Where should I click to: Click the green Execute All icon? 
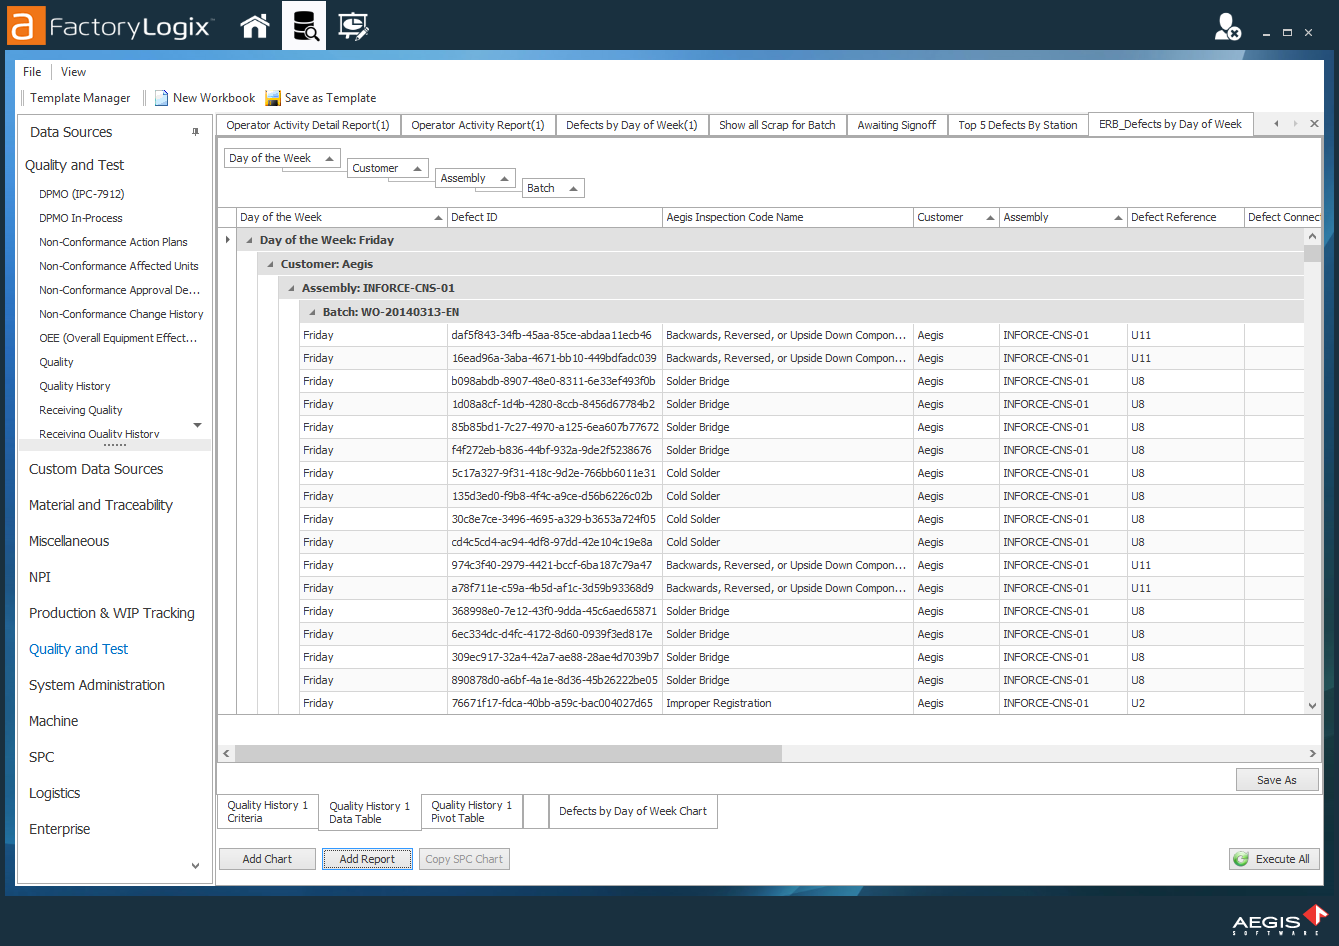coord(1242,858)
